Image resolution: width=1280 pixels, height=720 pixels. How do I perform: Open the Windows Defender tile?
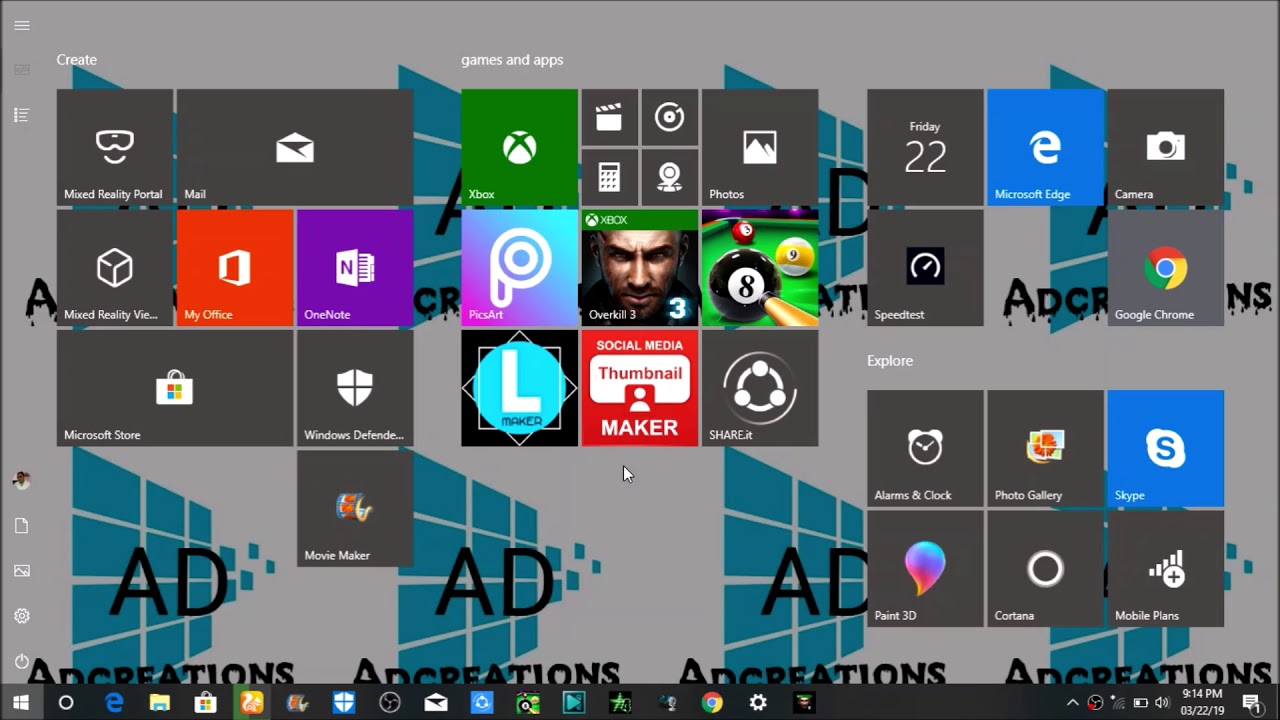tap(355, 388)
